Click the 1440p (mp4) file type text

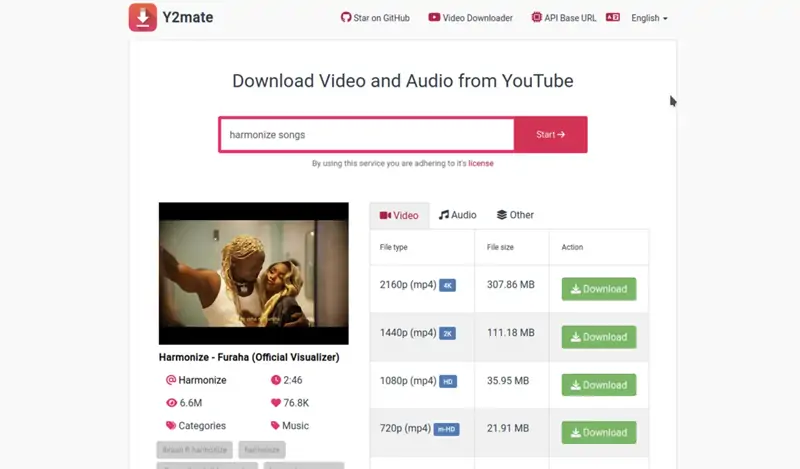408,333
